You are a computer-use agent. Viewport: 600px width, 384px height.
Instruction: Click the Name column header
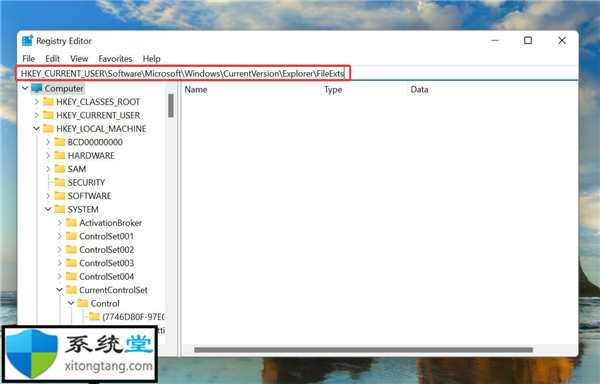click(x=196, y=89)
